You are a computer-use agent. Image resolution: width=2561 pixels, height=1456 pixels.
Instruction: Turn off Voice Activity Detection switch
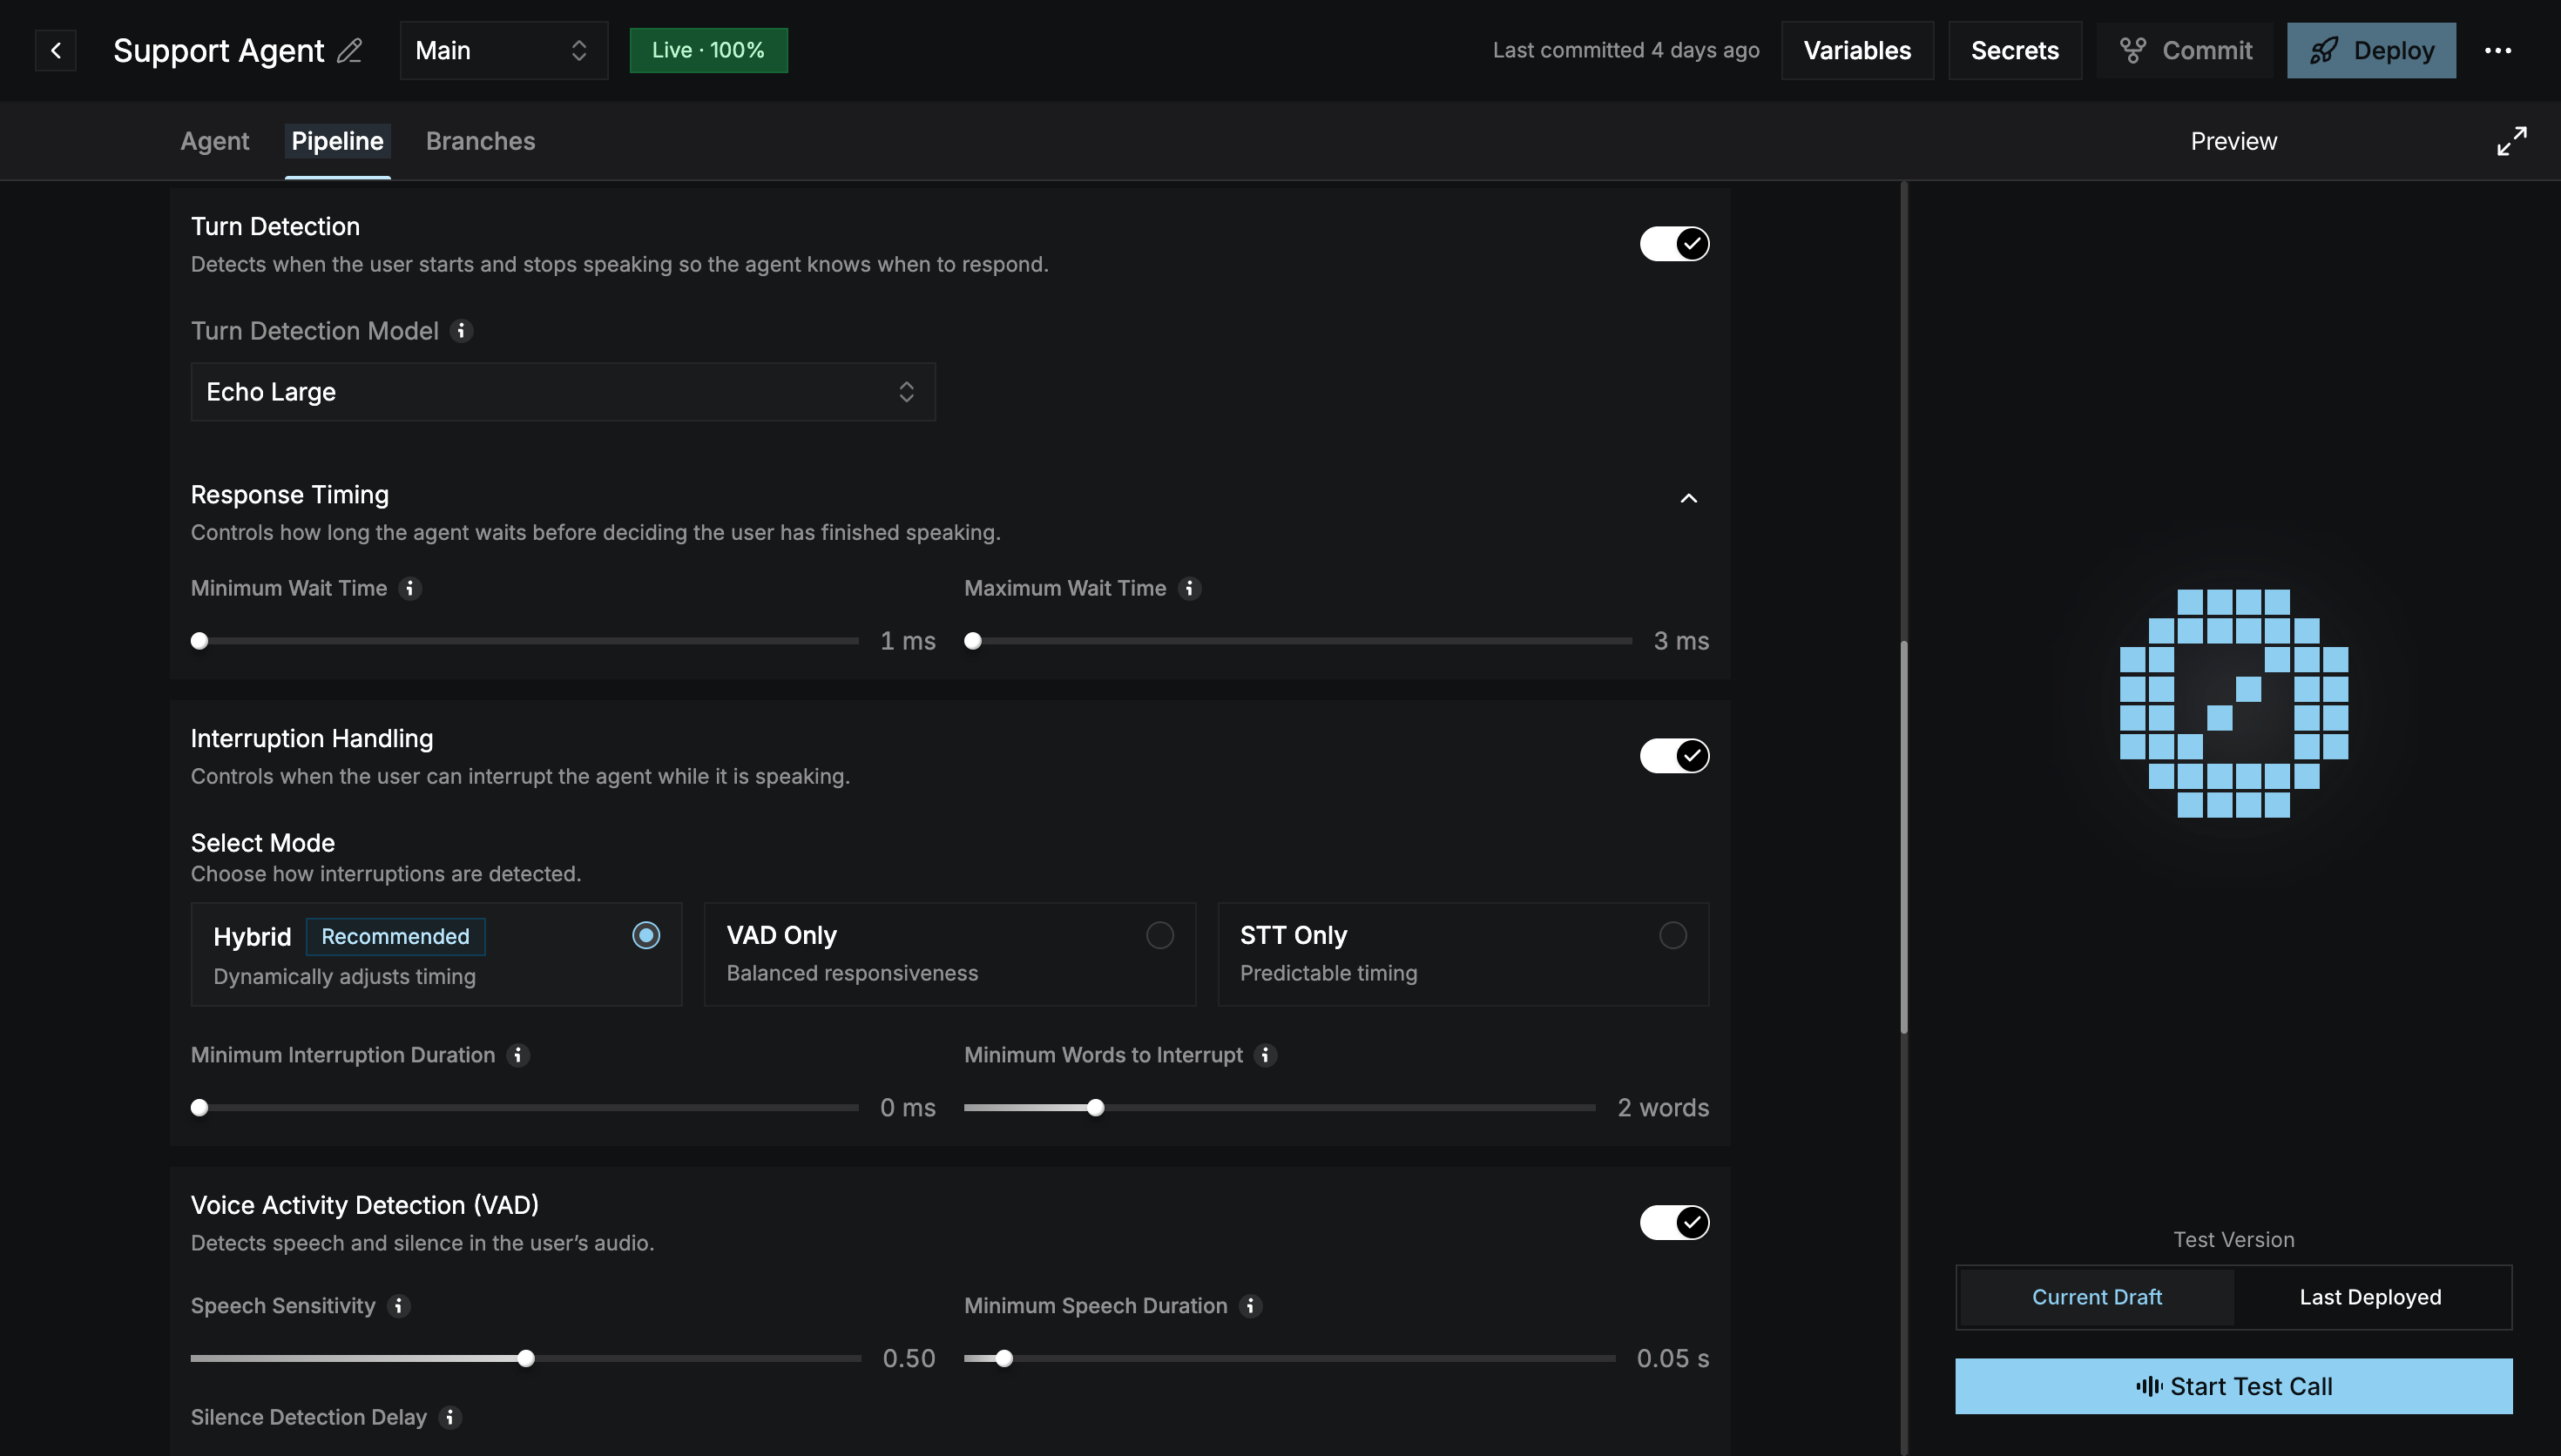click(x=1674, y=1222)
